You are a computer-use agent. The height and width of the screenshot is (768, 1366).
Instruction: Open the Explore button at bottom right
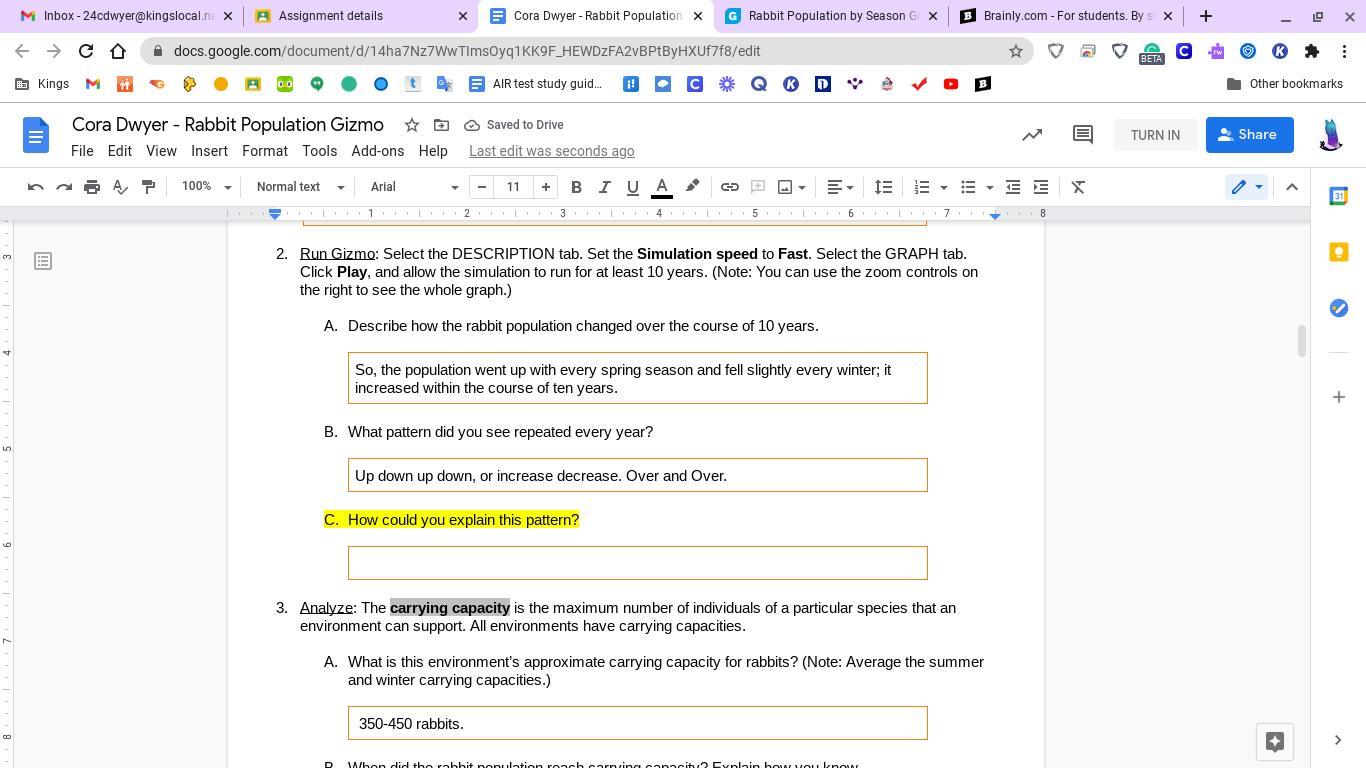1275,742
